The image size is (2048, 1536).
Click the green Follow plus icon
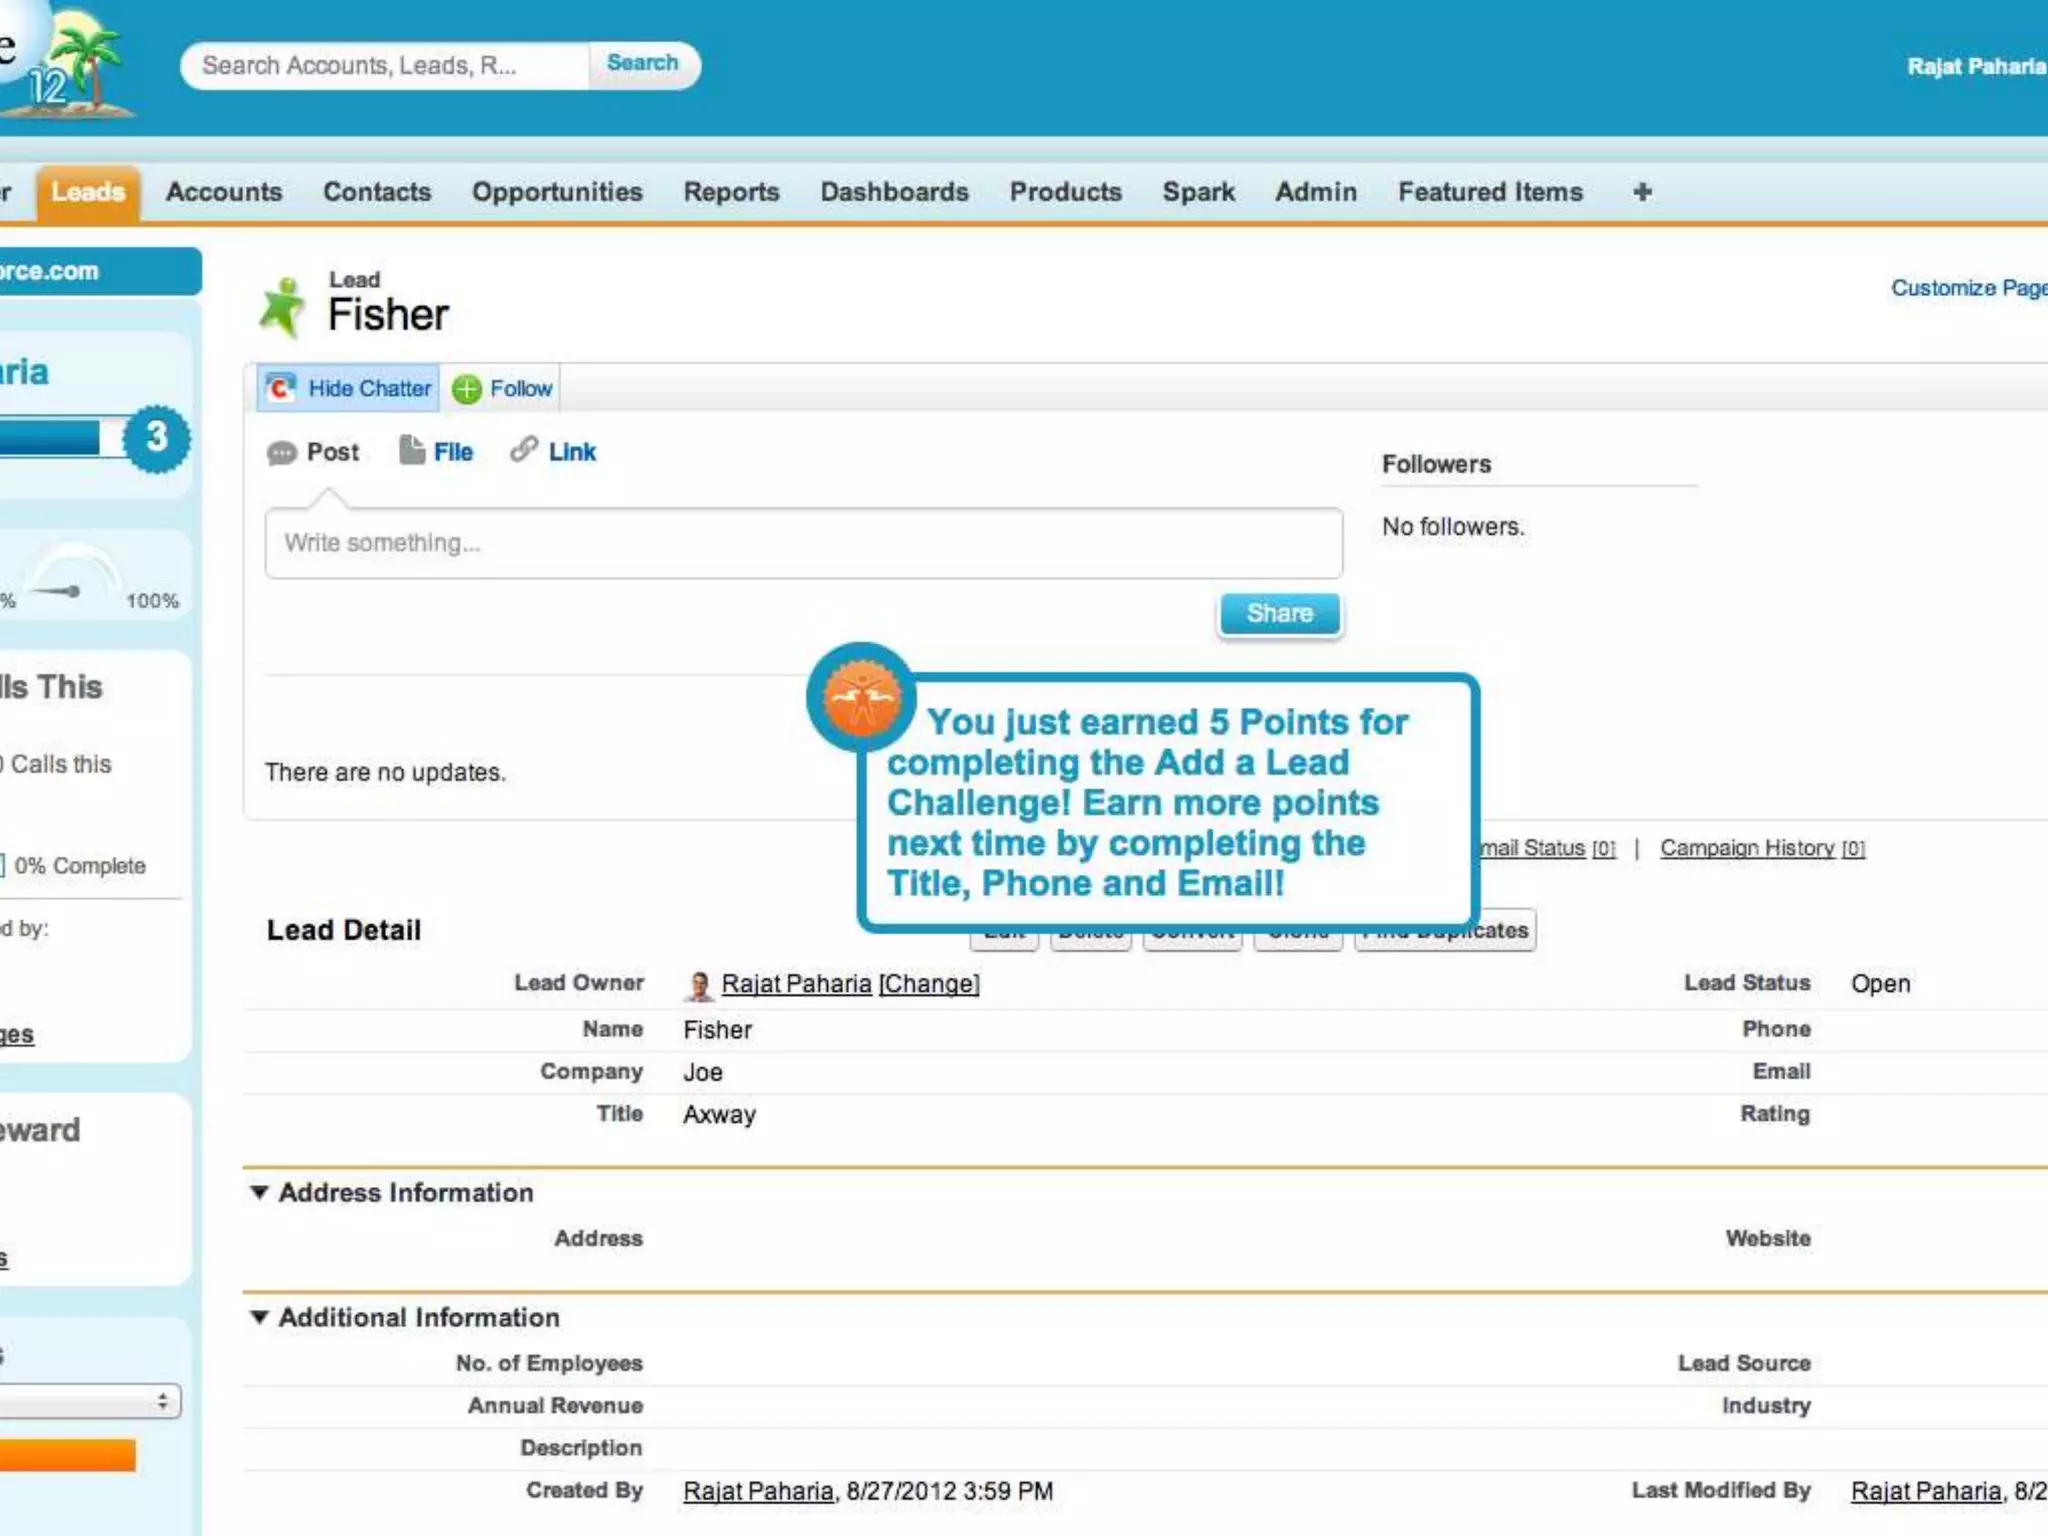coord(466,389)
